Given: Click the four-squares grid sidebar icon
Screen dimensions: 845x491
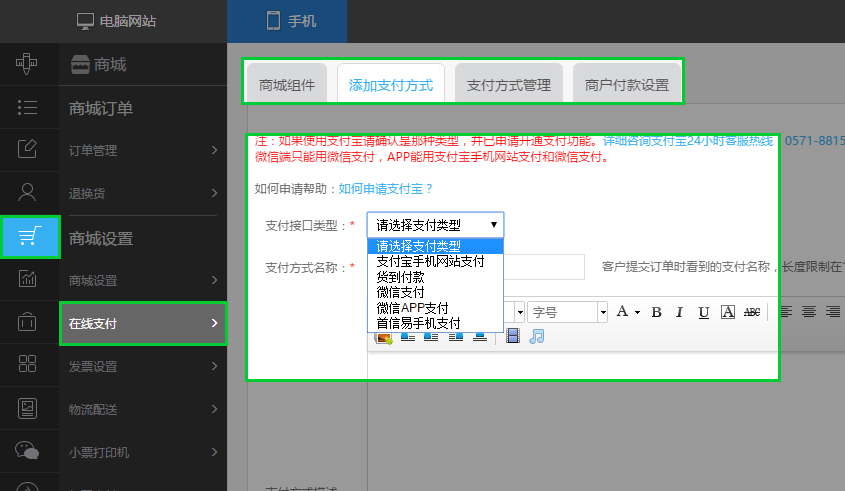Looking at the screenshot, I should coord(29,365).
